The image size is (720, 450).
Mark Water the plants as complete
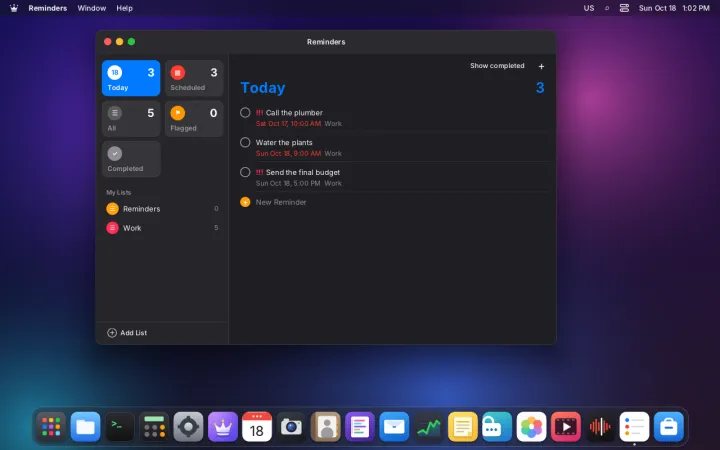pyautogui.click(x=245, y=142)
